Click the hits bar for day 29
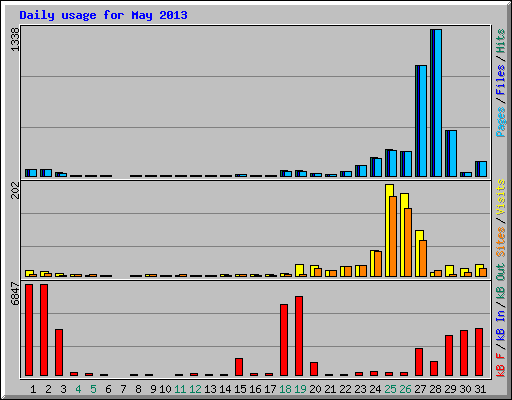The height and width of the screenshot is (400, 512). [x=451, y=153]
